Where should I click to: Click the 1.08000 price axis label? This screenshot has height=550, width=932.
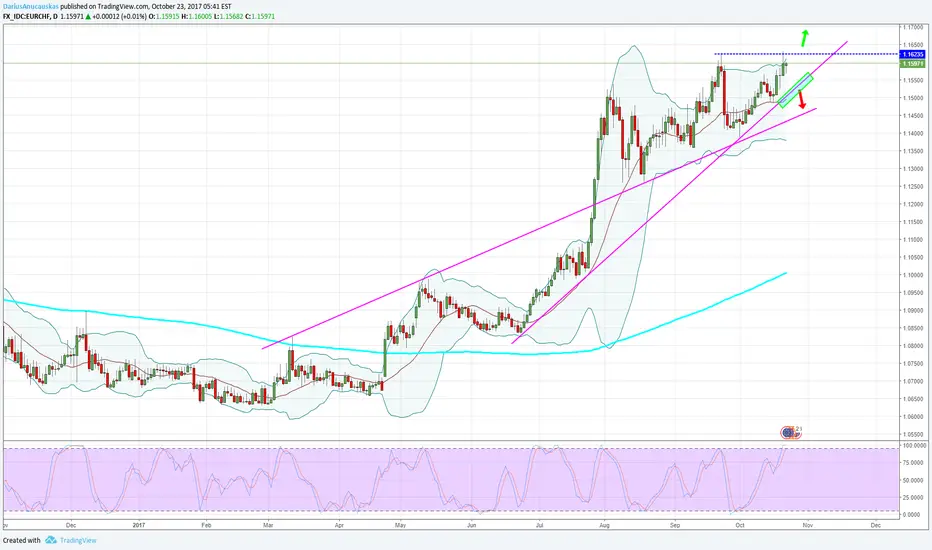click(x=913, y=346)
